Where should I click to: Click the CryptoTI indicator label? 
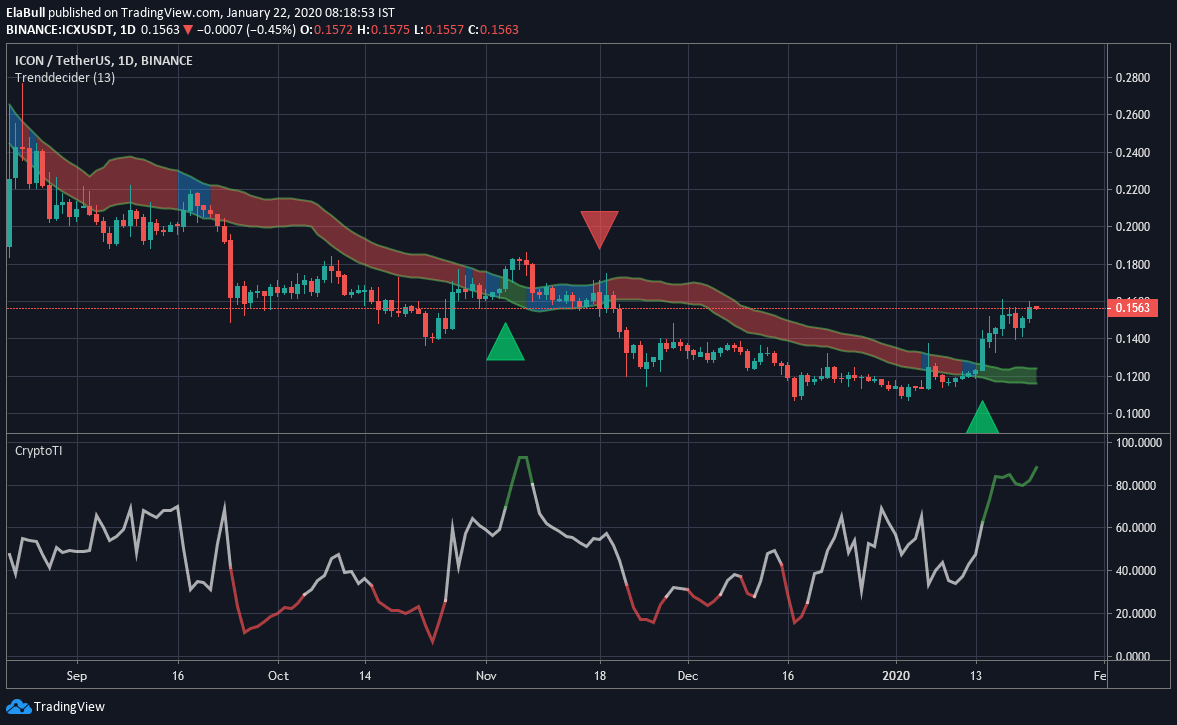point(38,450)
